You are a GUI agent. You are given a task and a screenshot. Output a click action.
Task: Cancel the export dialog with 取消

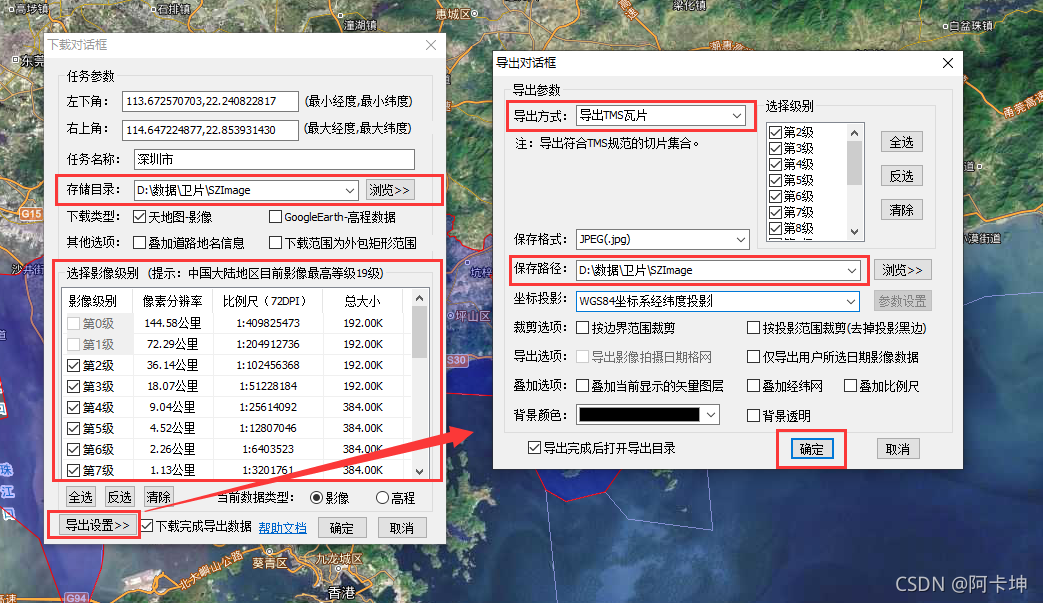point(897,449)
